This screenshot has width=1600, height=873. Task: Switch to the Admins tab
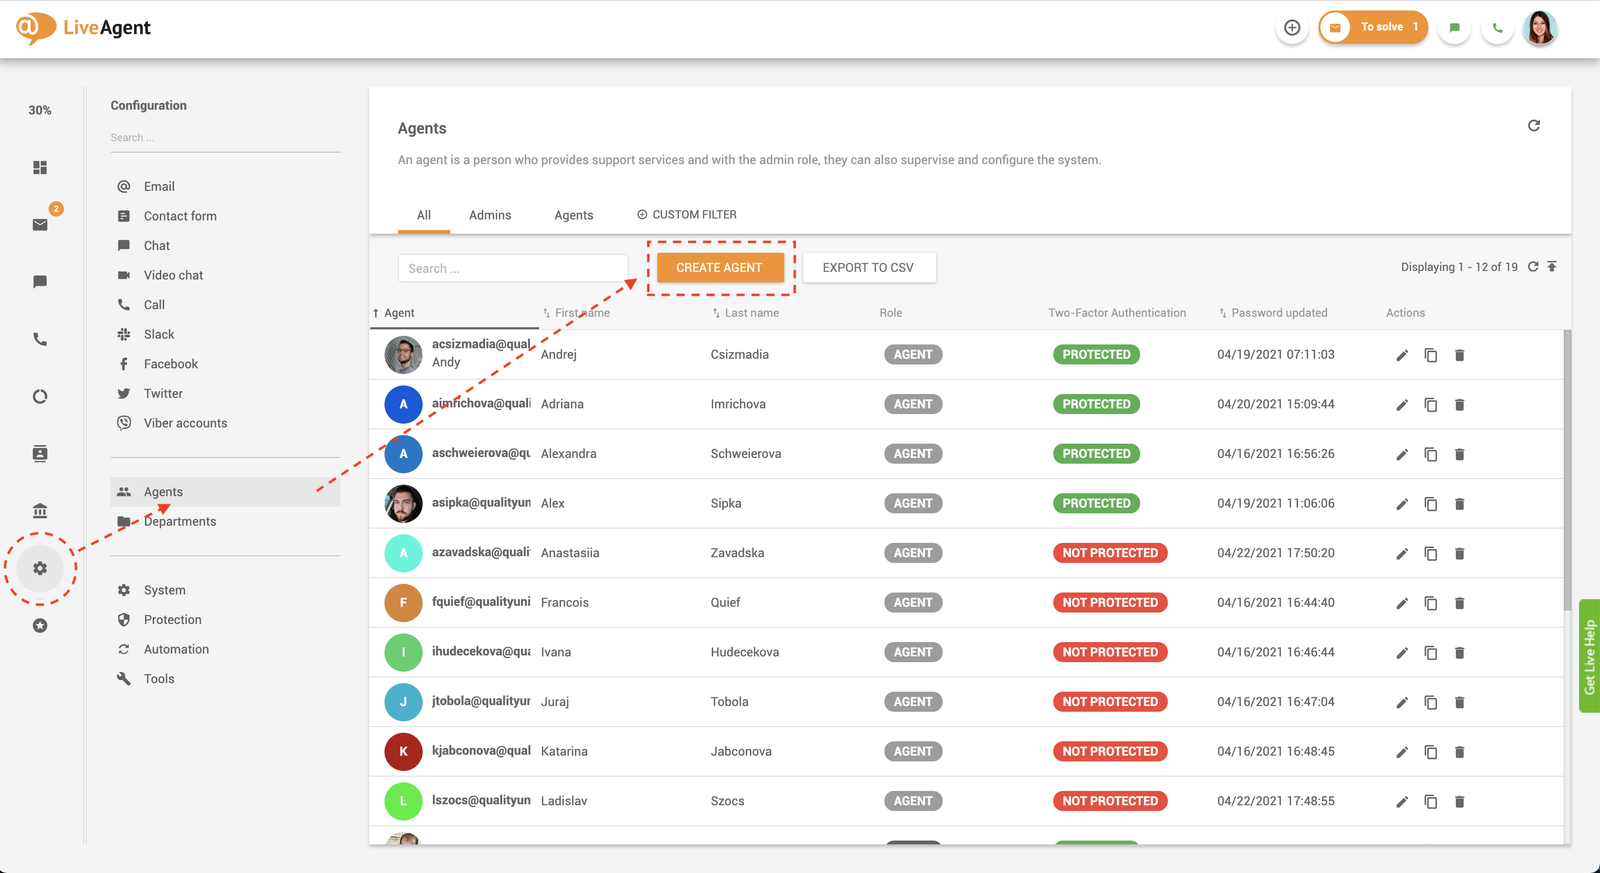[490, 215]
